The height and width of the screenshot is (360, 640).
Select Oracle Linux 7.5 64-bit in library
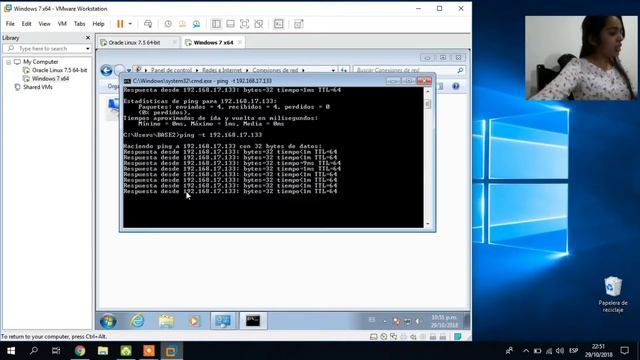tap(60, 70)
